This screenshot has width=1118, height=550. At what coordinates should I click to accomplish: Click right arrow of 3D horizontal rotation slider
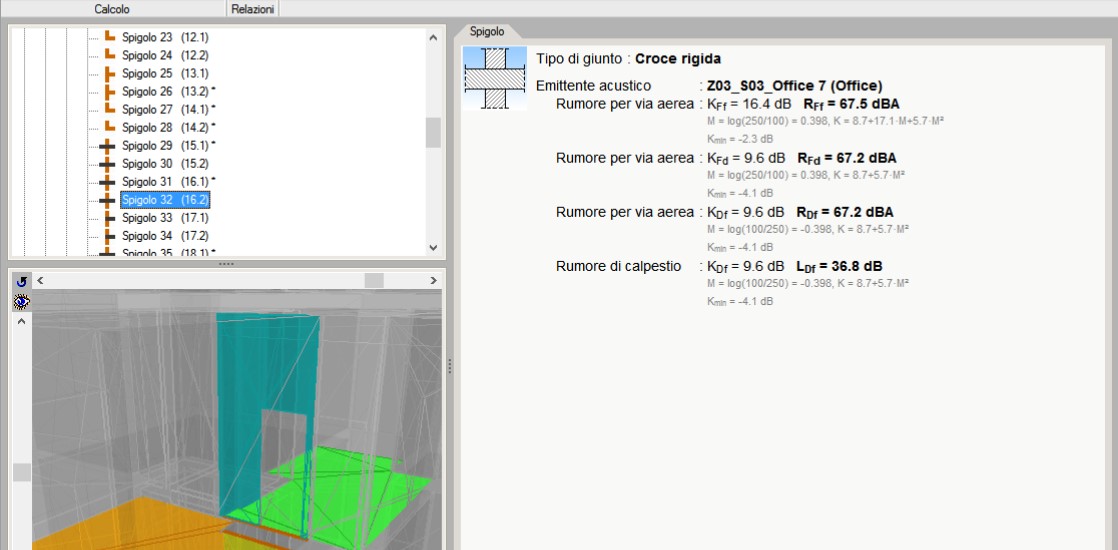(x=433, y=281)
